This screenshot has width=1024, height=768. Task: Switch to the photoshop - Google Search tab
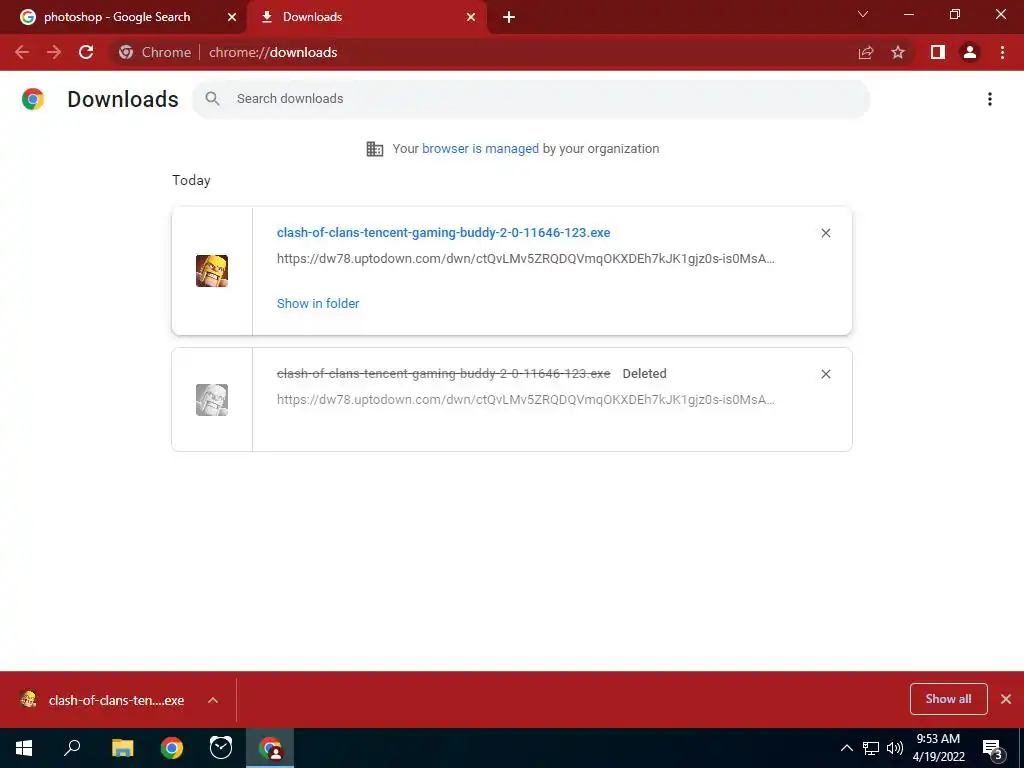[x=118, y=17]
